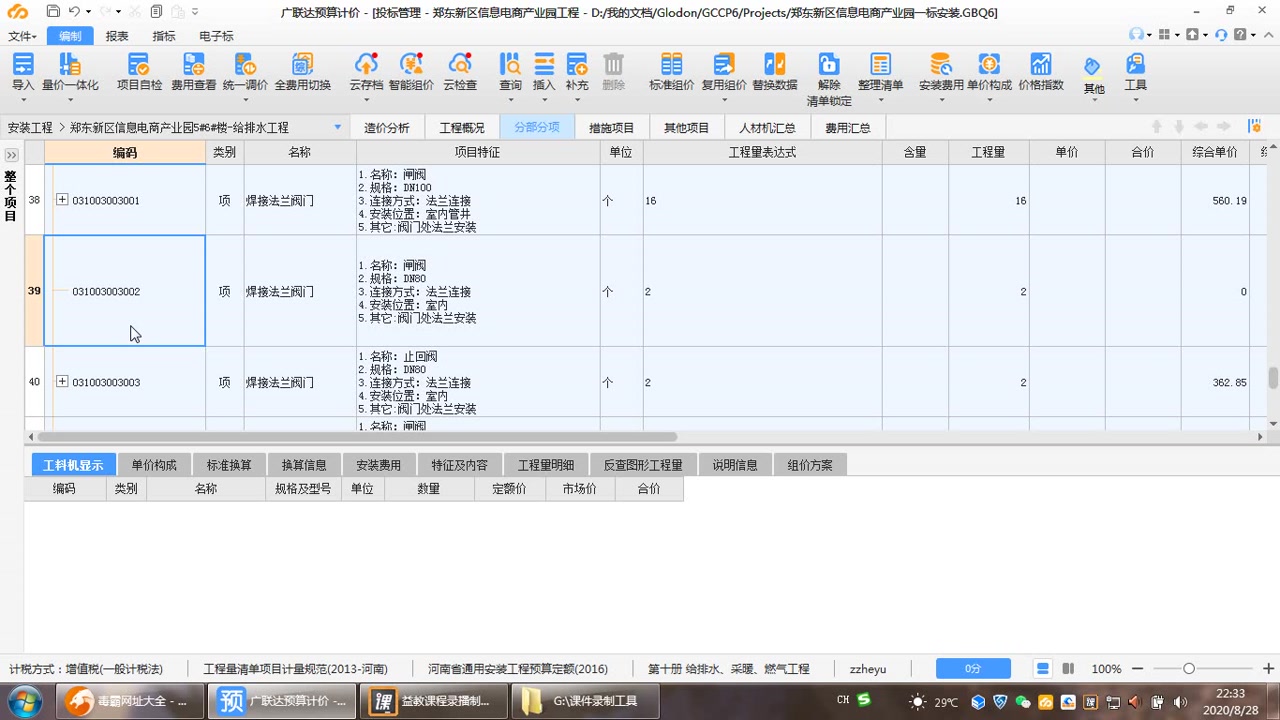Screen dimensions: 1280x720
Task: Click the table vertical scrollbar thumb
Action: (1273, 378)
